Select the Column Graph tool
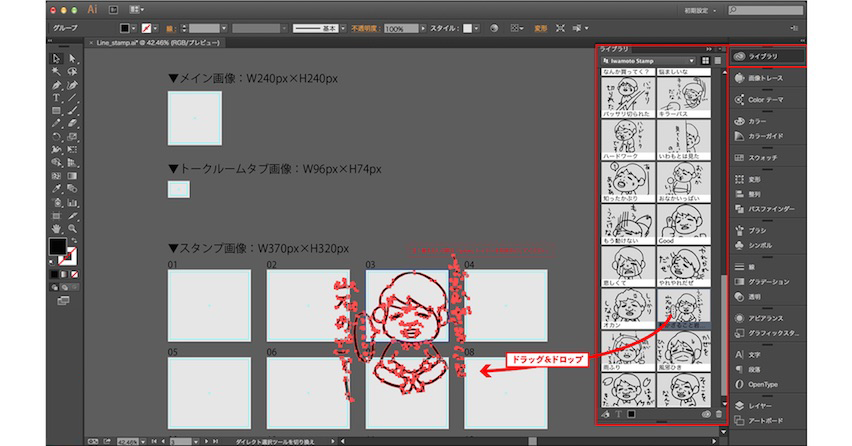 click(72, 203)
